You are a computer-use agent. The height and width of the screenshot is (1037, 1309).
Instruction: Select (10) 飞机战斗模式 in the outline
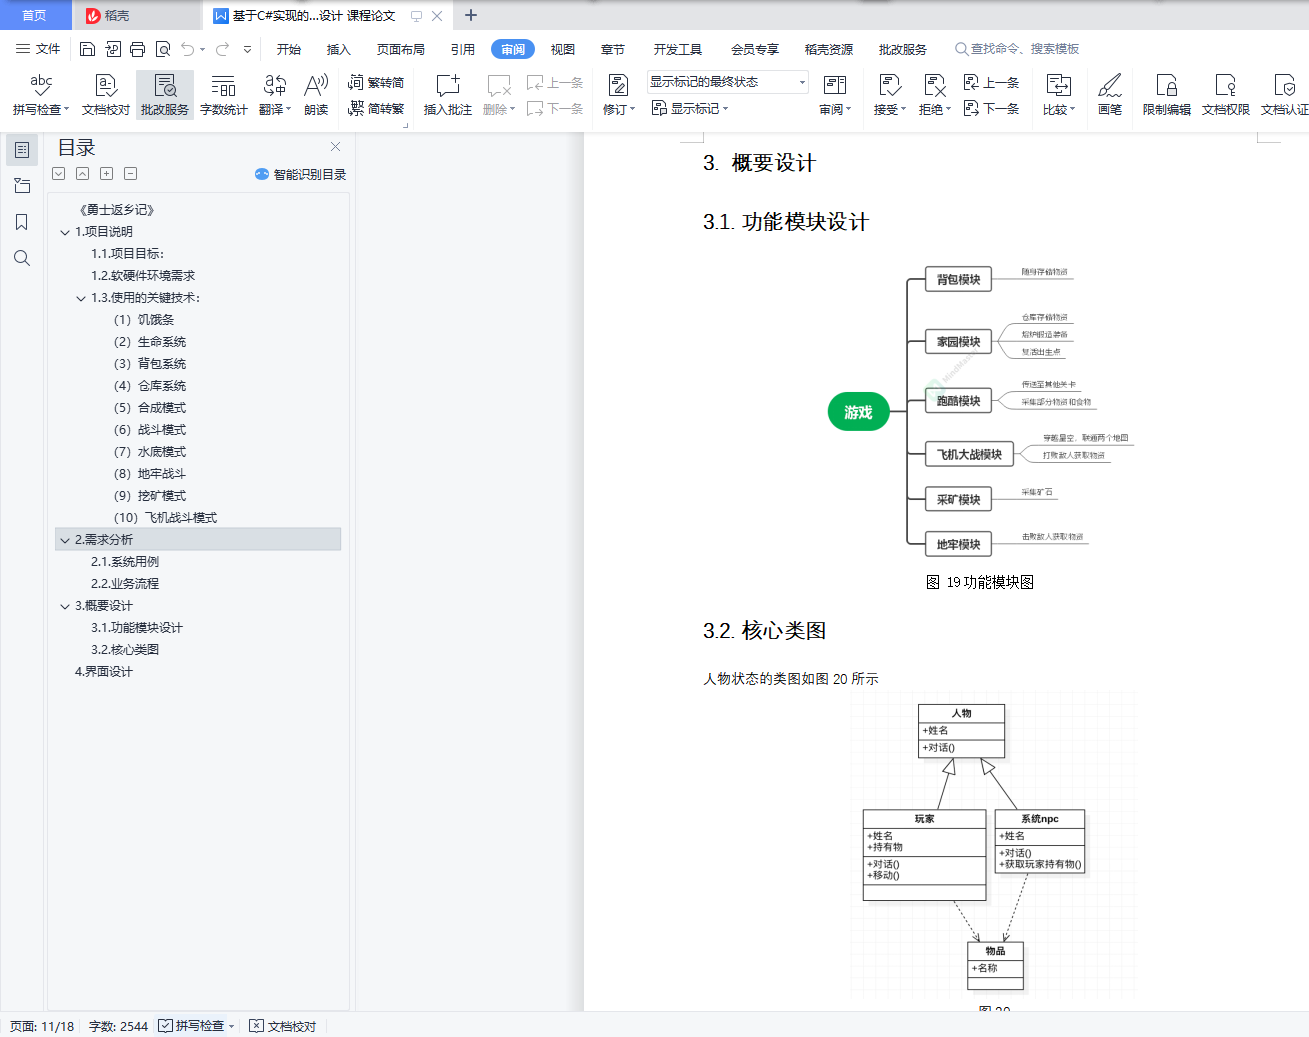[x=165, y=518]
